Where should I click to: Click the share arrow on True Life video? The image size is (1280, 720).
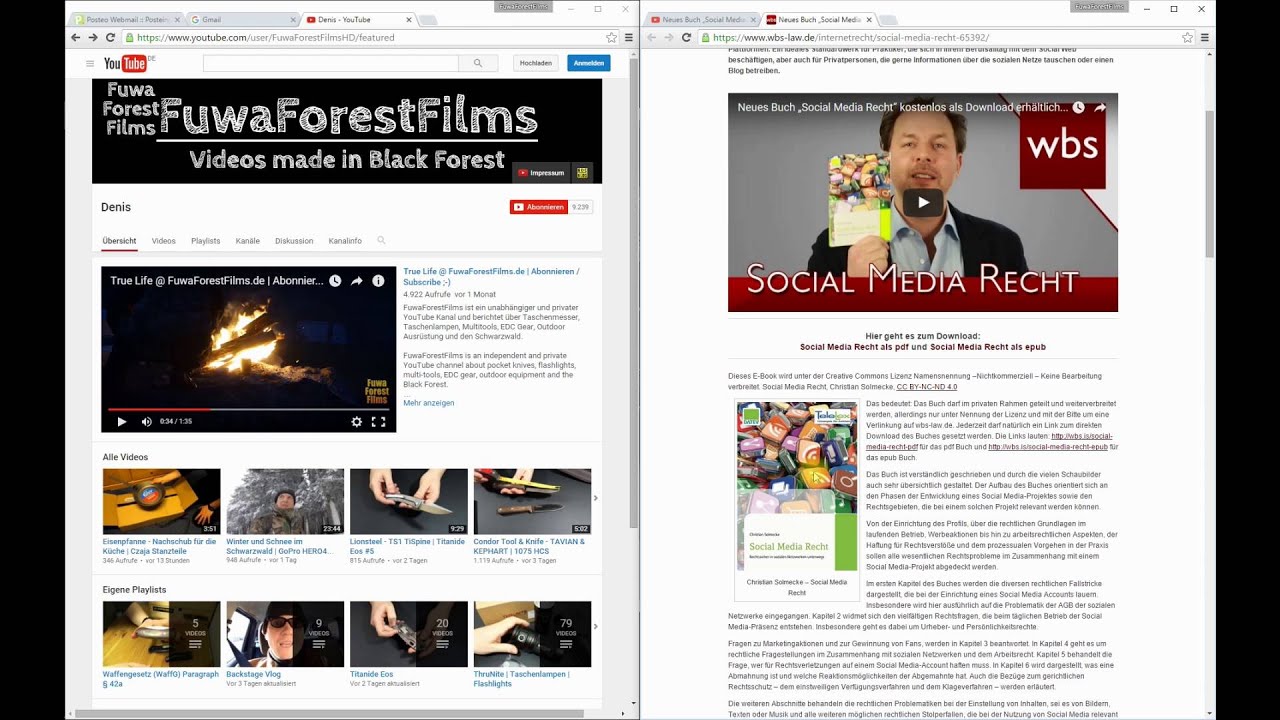(356, 281)
